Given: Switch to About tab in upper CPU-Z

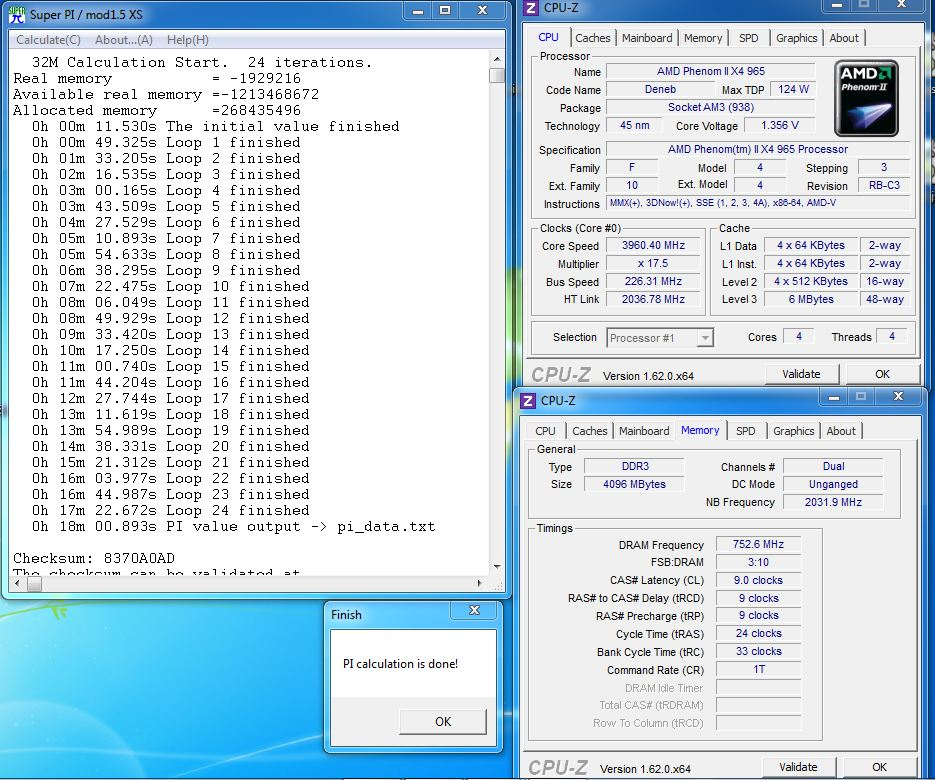Looking at the screenshot, I should point(844,38).
